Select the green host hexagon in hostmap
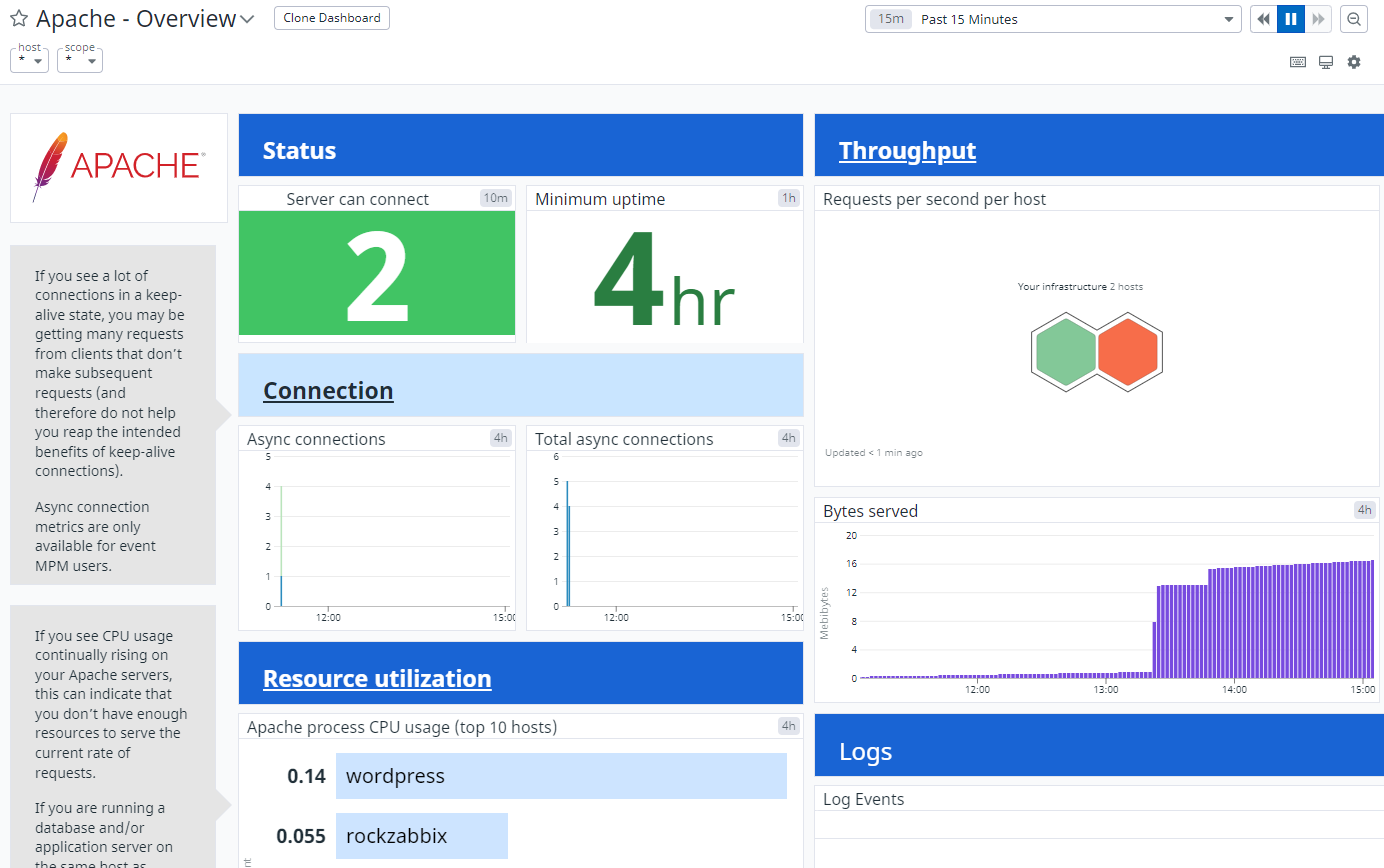The width and height of the screenshot is (1384, 868). click(1065, 353)
